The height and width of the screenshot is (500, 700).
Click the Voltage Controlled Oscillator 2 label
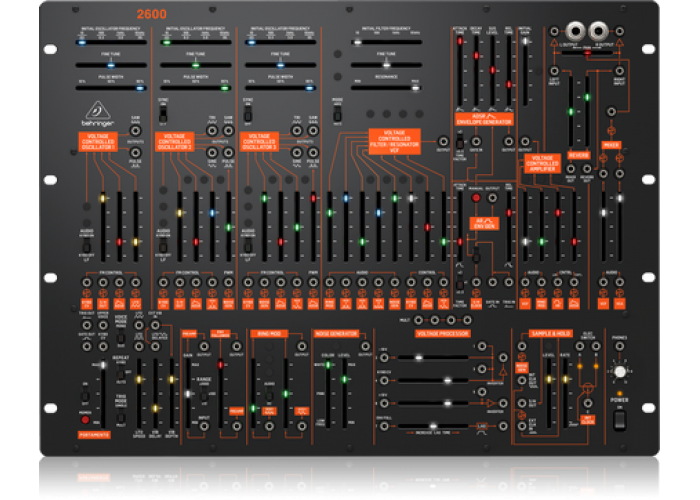175,142
